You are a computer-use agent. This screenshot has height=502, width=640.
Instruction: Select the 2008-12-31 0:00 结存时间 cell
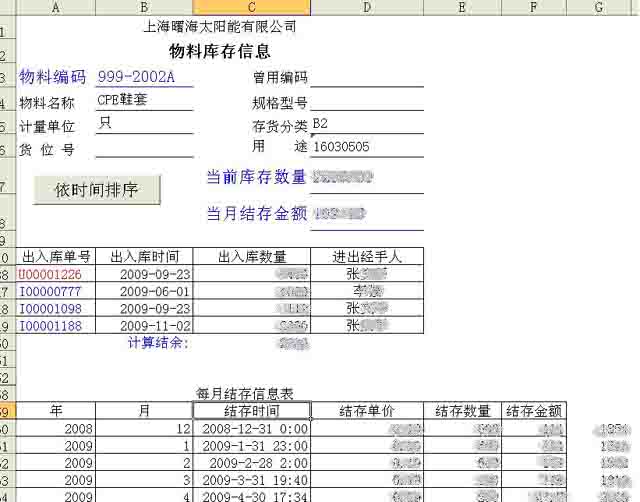coord(251,428)
